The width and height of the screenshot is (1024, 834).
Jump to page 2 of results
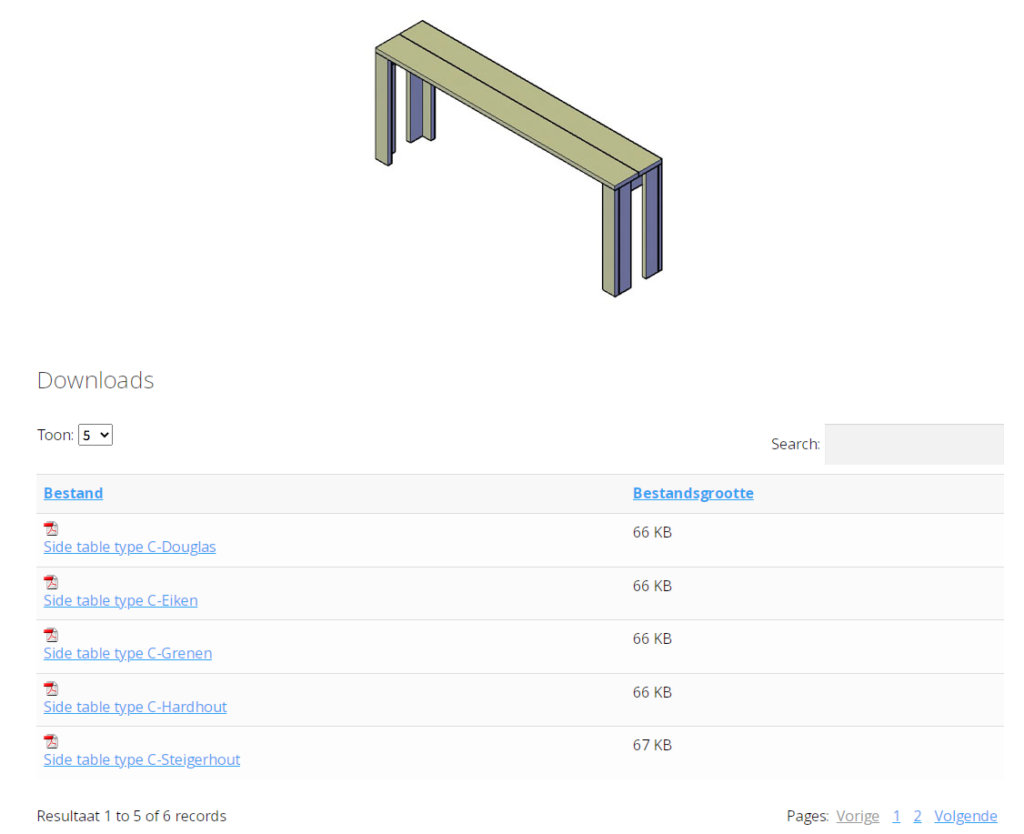coord(917,816)
